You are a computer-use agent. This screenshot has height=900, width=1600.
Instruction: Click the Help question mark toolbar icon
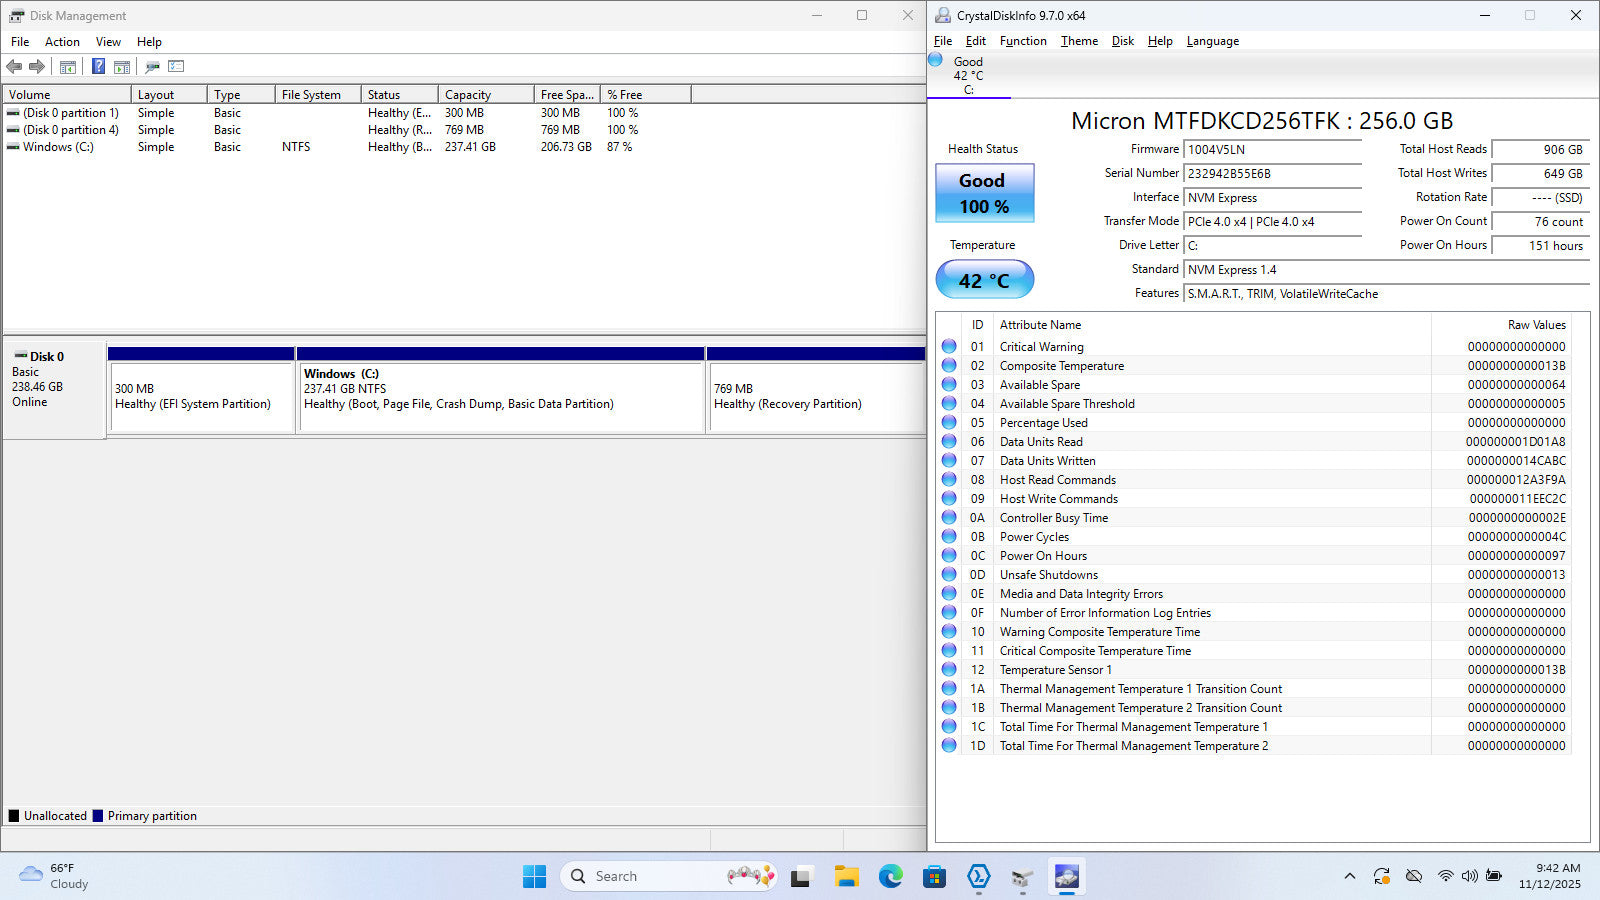point(98,67)
